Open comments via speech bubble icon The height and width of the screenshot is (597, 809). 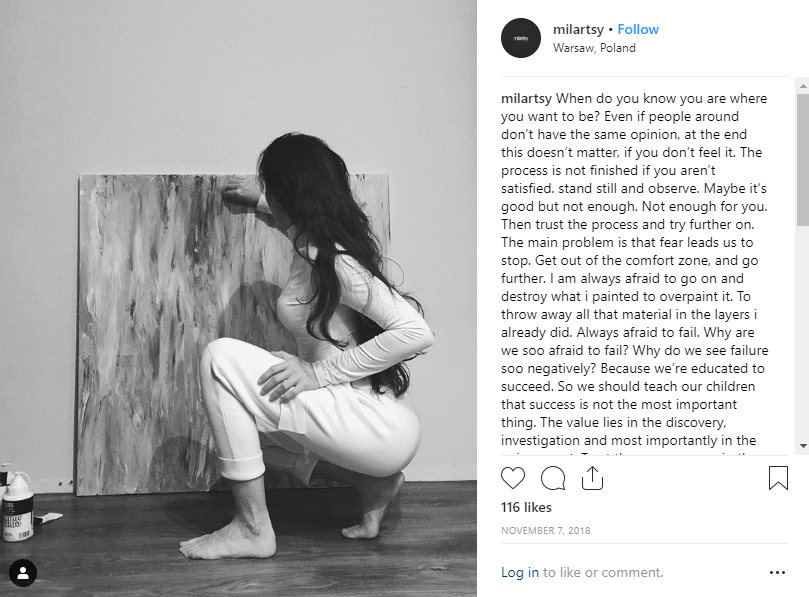pyautogui.click(x=553, y=478)
